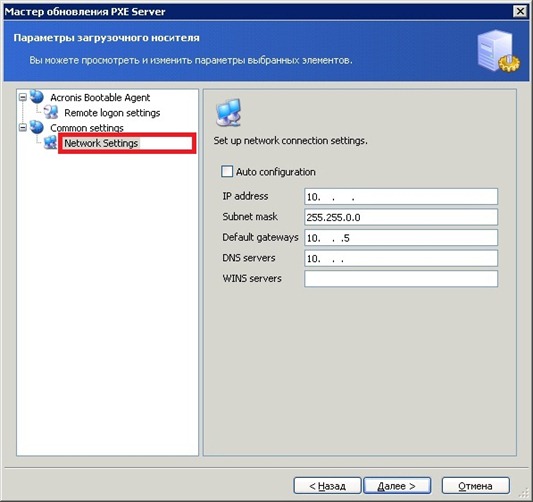Select the Common settings tree item

point(87,128)
